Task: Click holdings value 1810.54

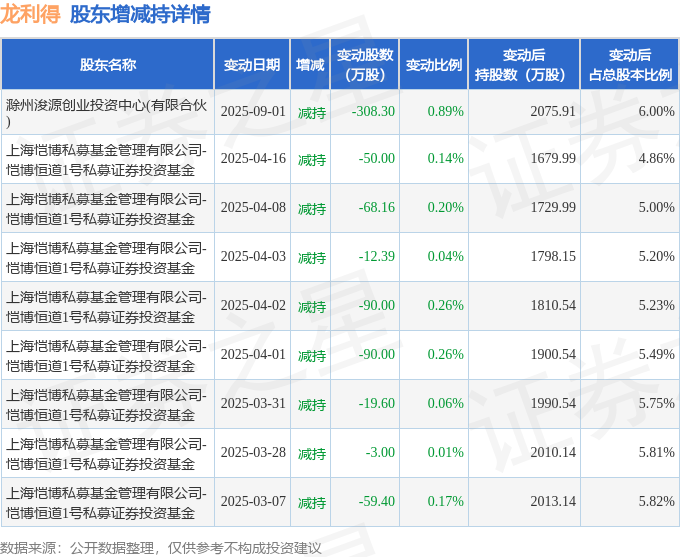Action: [x=553, y=305]
